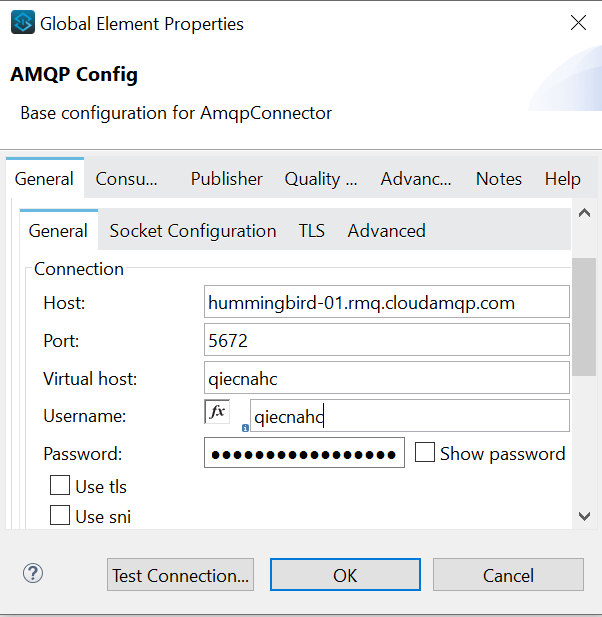
Task: Toggle the Use sni checkbox
Action: tap(60, 516)
